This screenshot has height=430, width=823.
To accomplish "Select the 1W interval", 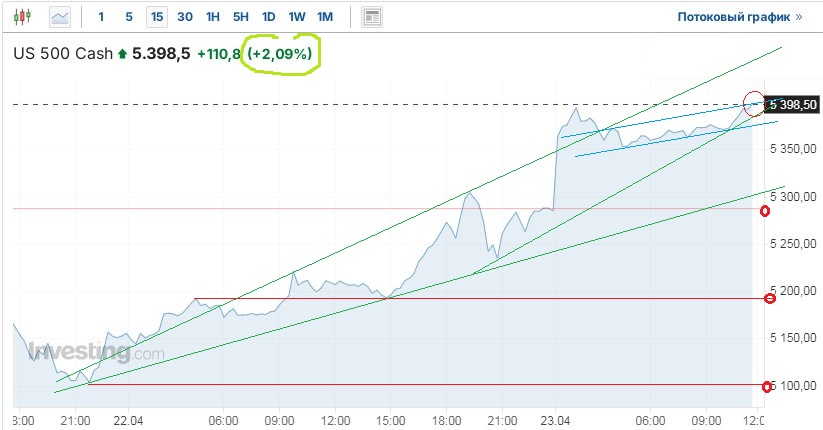I will tap(297, 17).
